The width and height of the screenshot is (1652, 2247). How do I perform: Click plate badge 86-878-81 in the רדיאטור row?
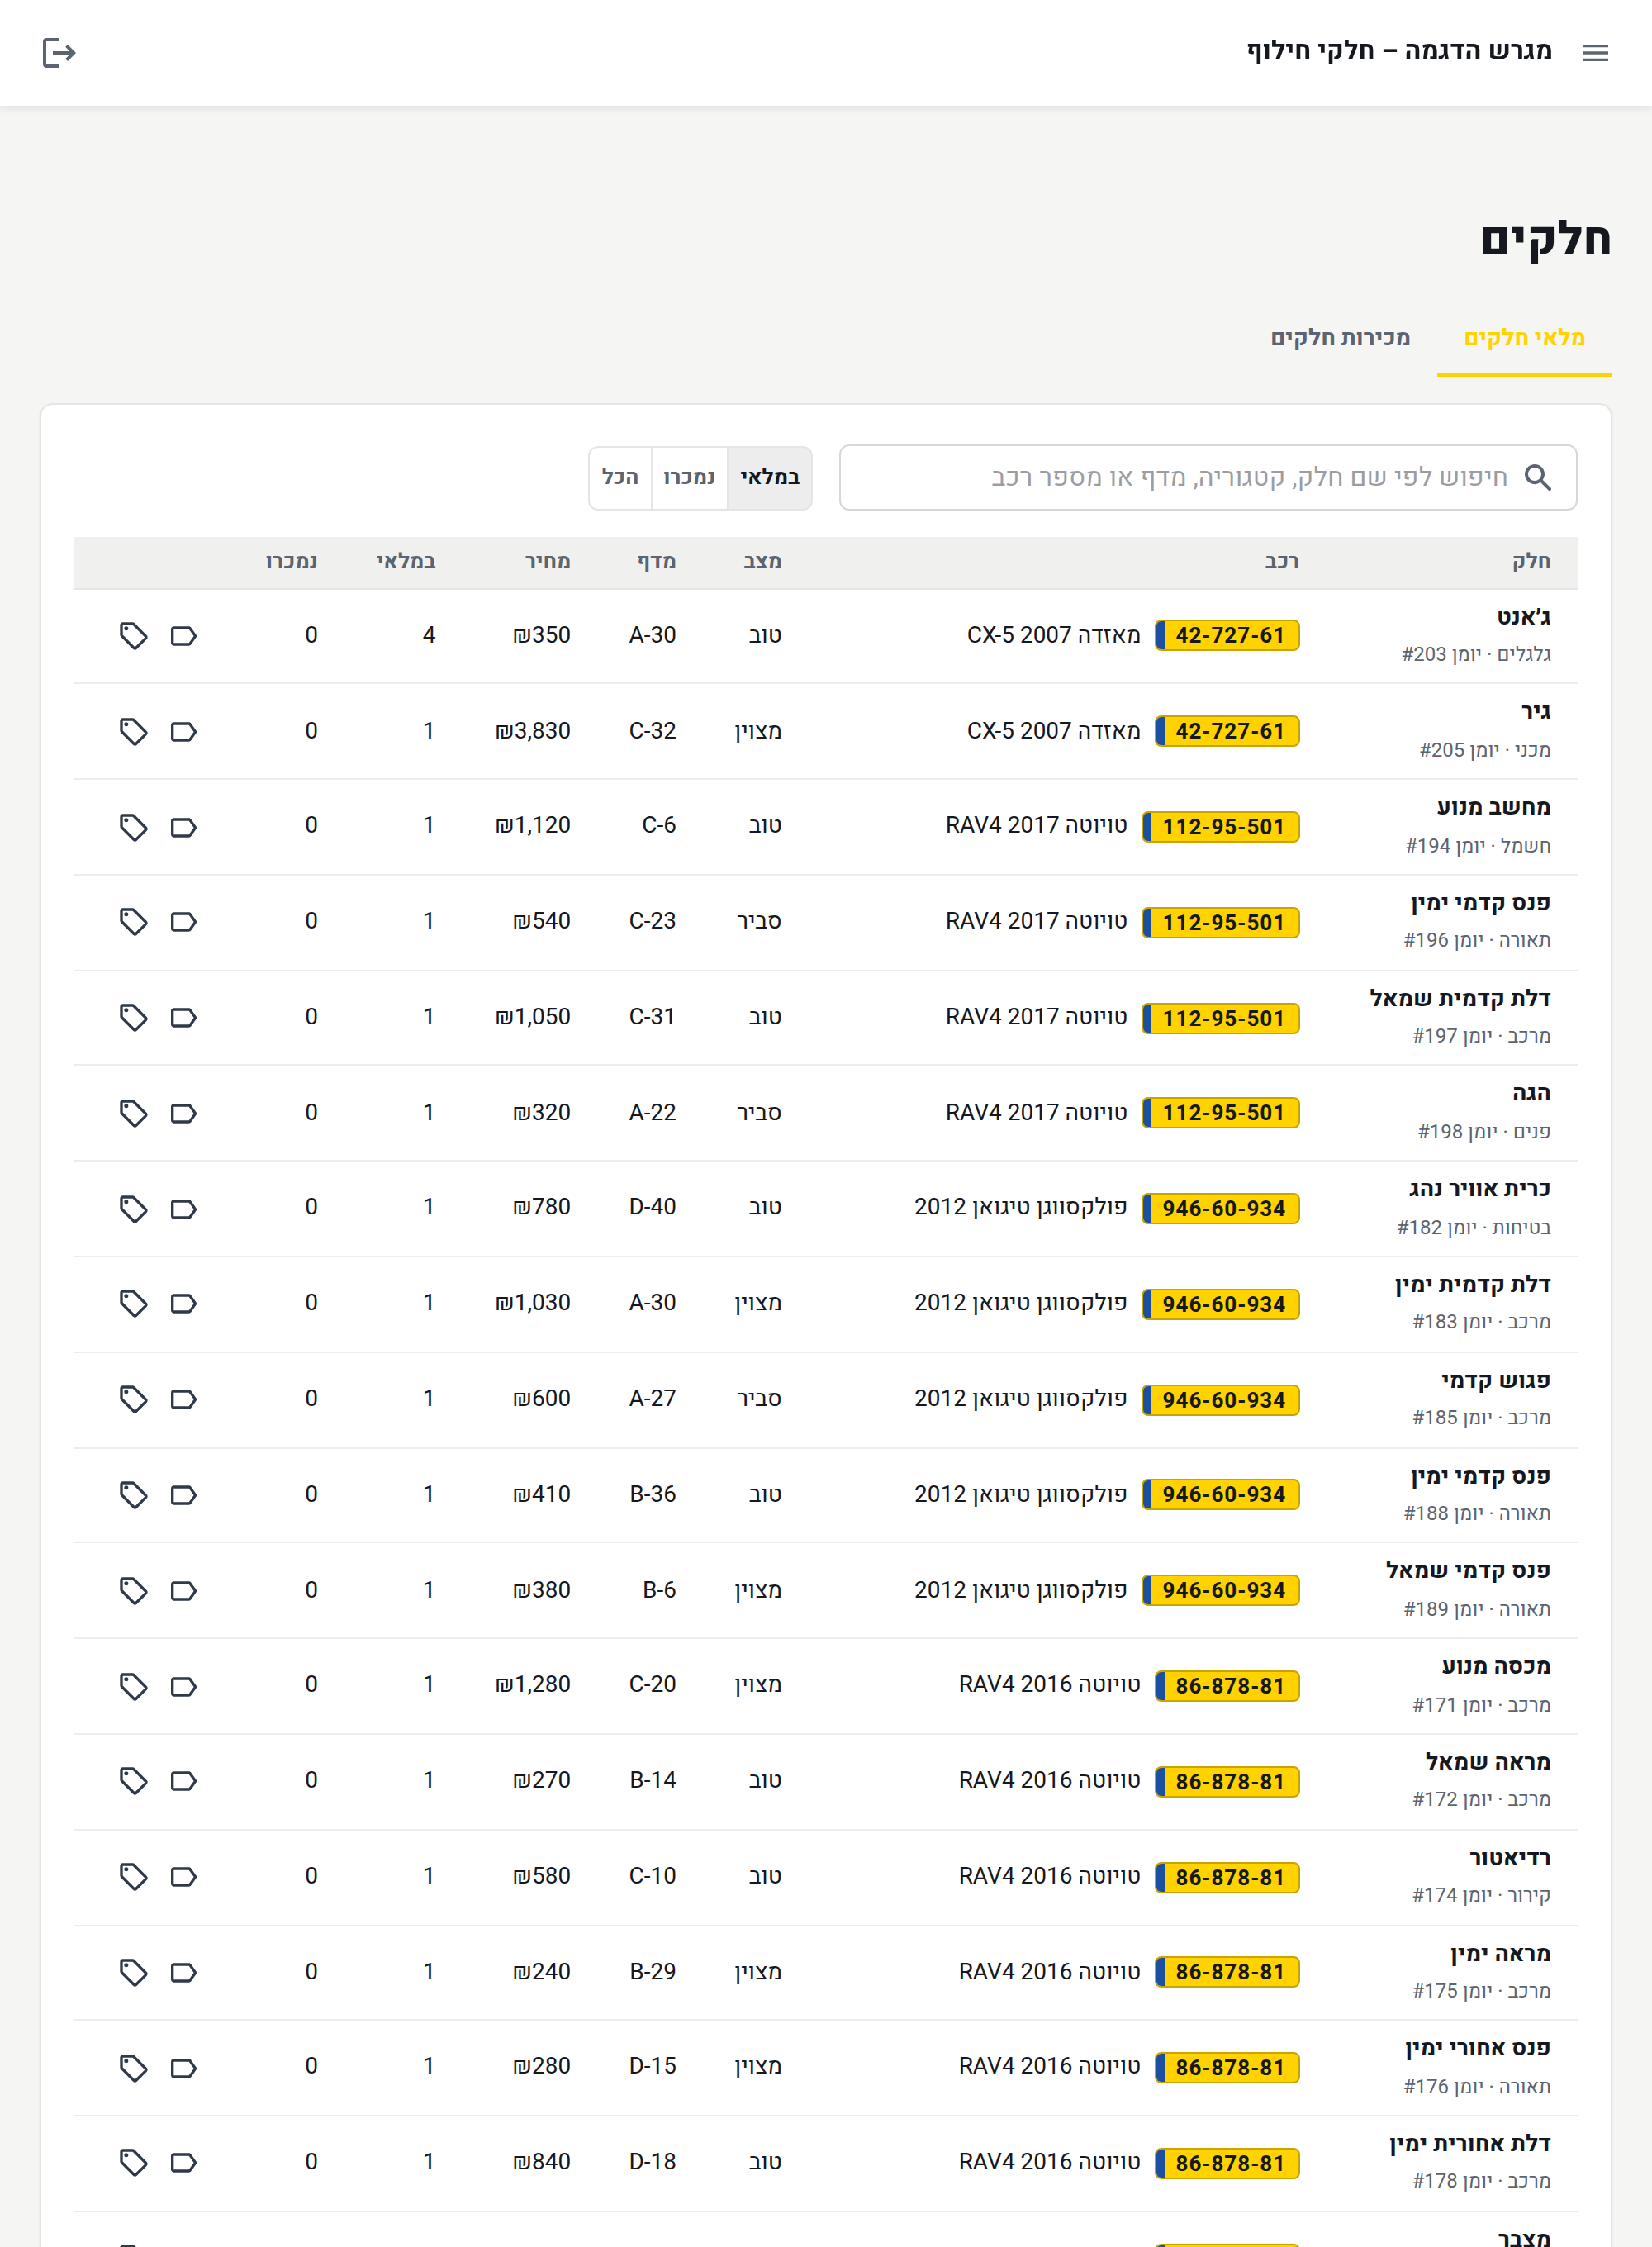pos(1227,1878)
